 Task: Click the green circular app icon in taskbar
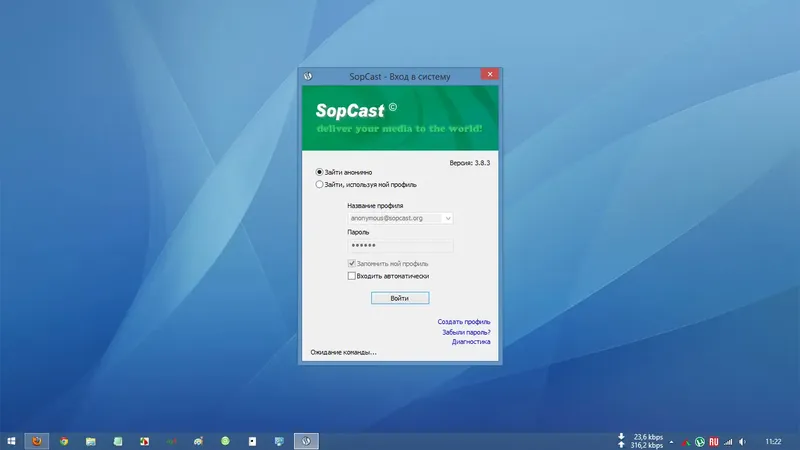[x=226, y=441]
